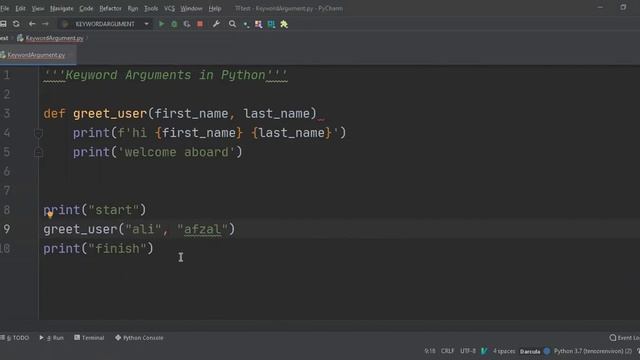Click line number 9 in the gutter
Viewport: 640px width, 360px height.
7,229
